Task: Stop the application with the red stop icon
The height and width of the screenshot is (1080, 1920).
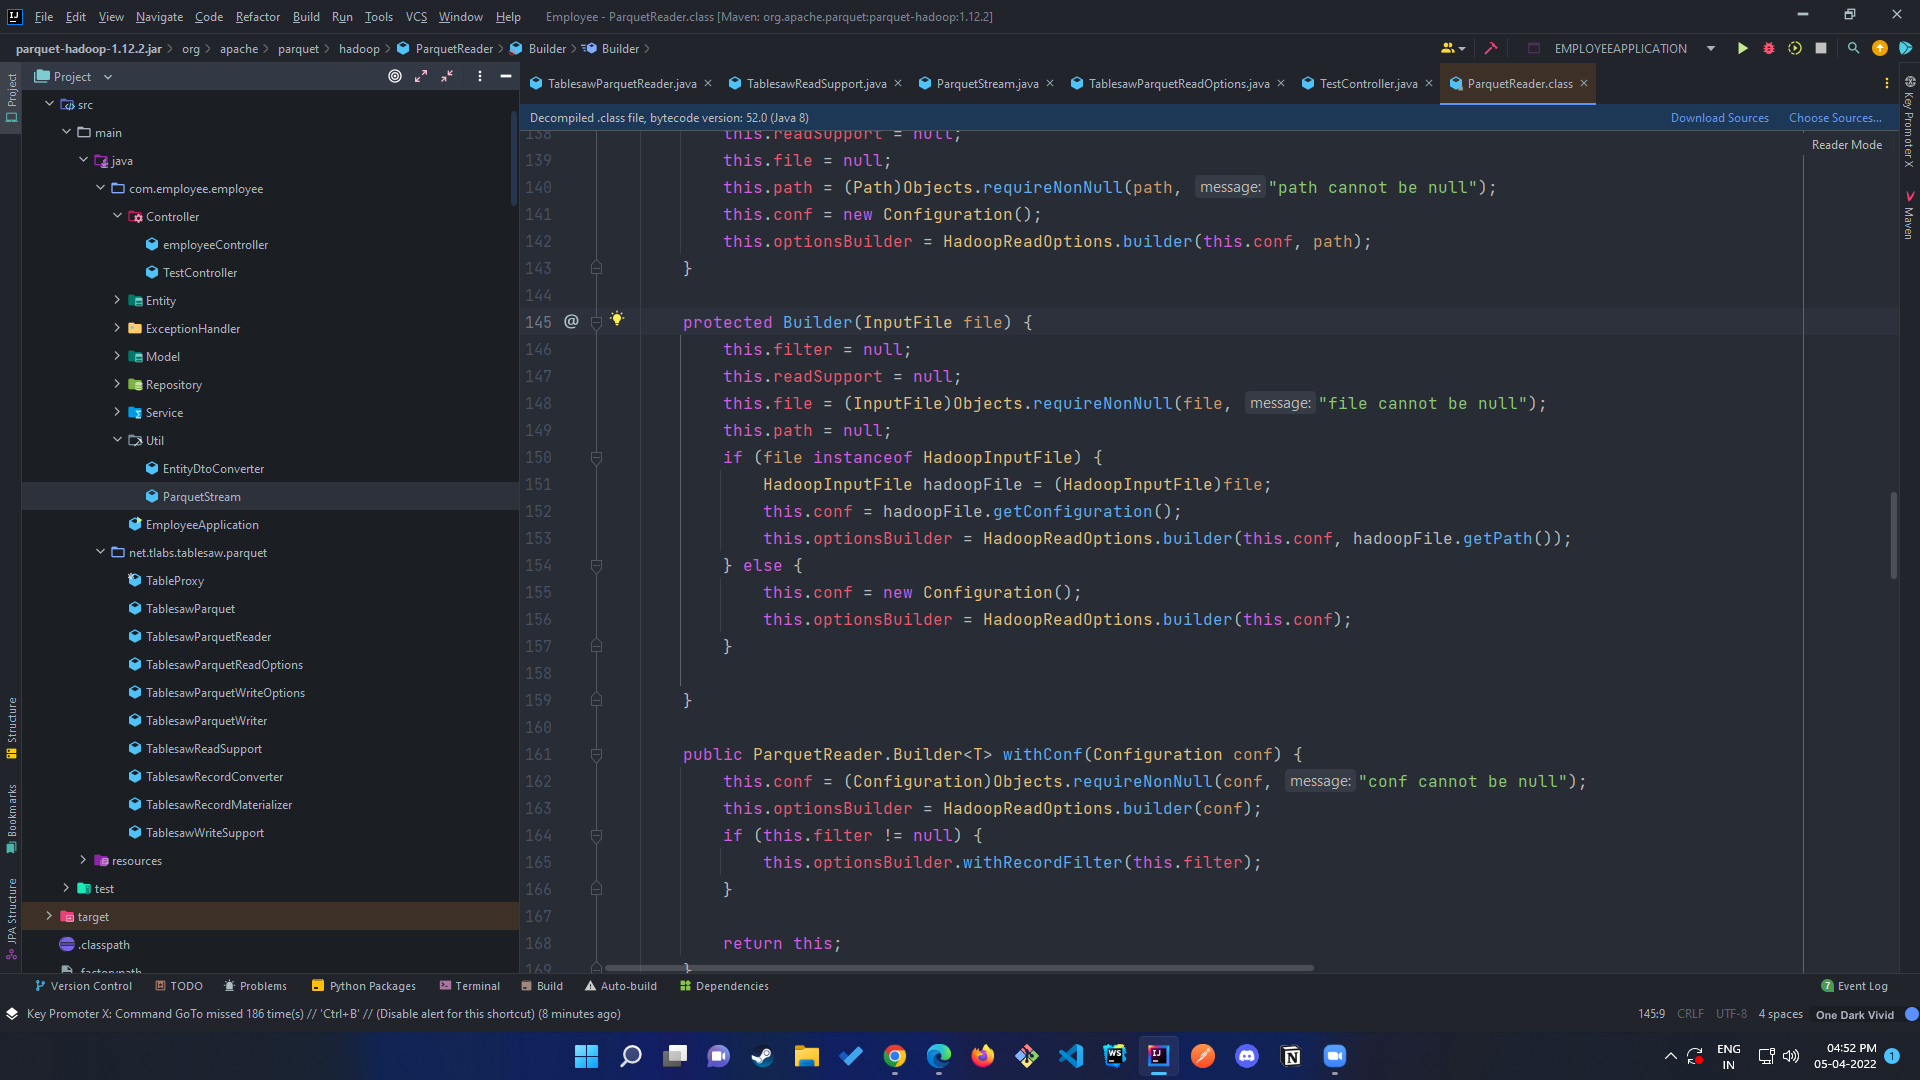Action: click(x=1822, y=47)
